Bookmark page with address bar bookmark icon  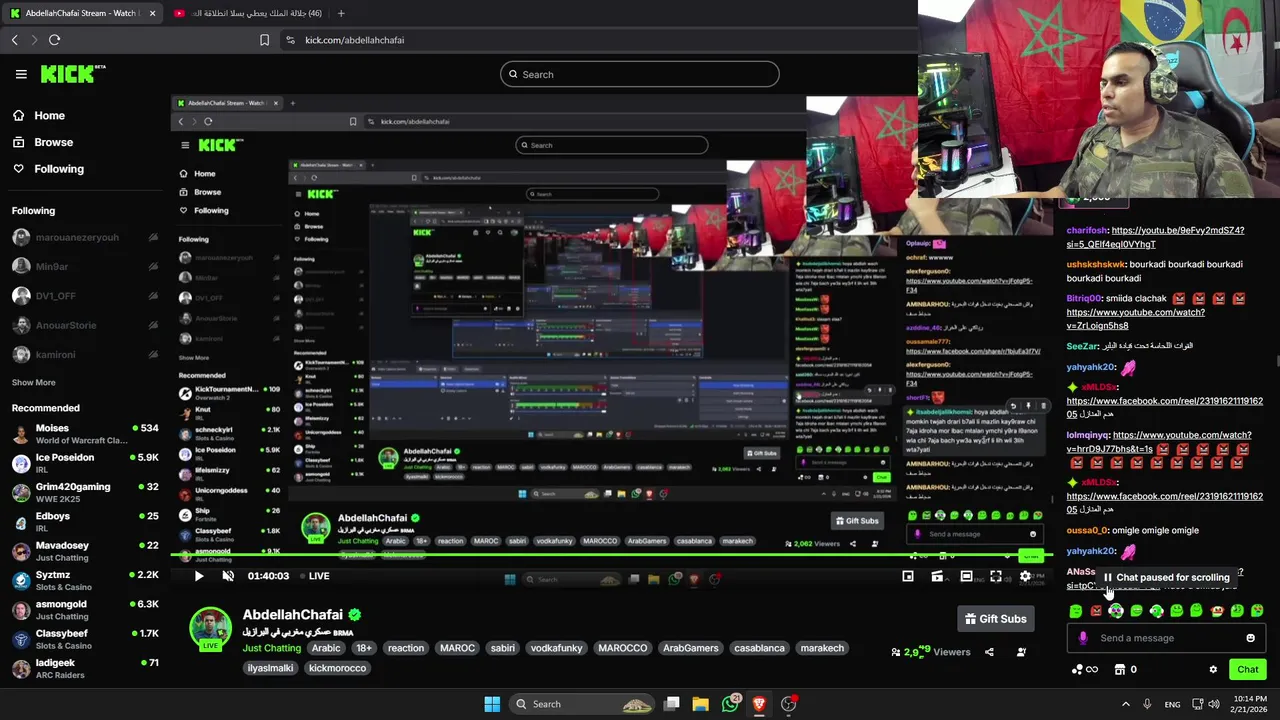[264, 40]
